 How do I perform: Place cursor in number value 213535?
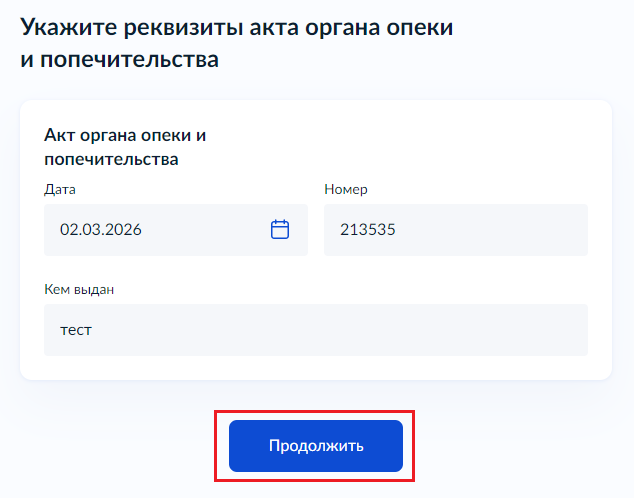point(368,229)
